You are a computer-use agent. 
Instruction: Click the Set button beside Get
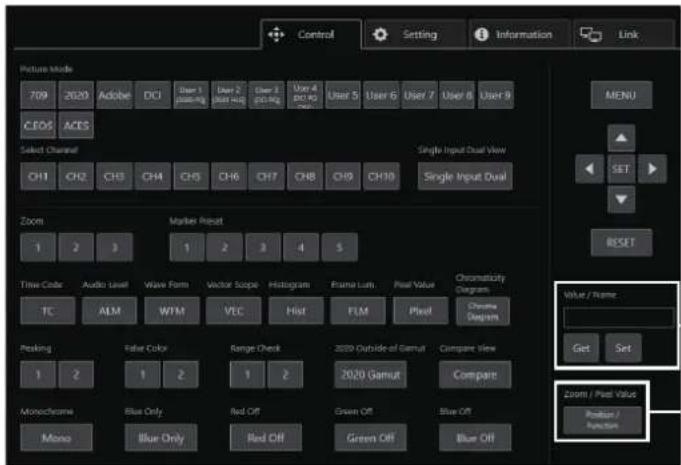(x=623, y=348)
